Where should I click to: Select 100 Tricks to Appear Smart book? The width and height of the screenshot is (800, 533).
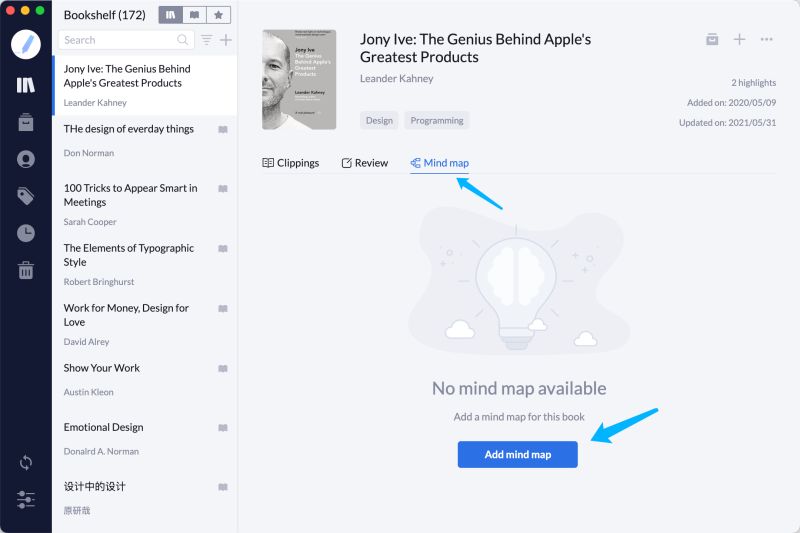(145, 205)
